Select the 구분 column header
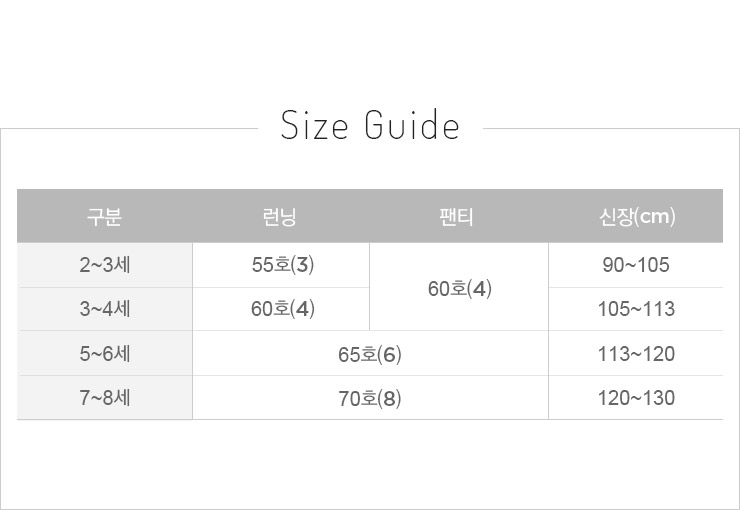This screenshot has height=510, width=740. tap(104, 216)
